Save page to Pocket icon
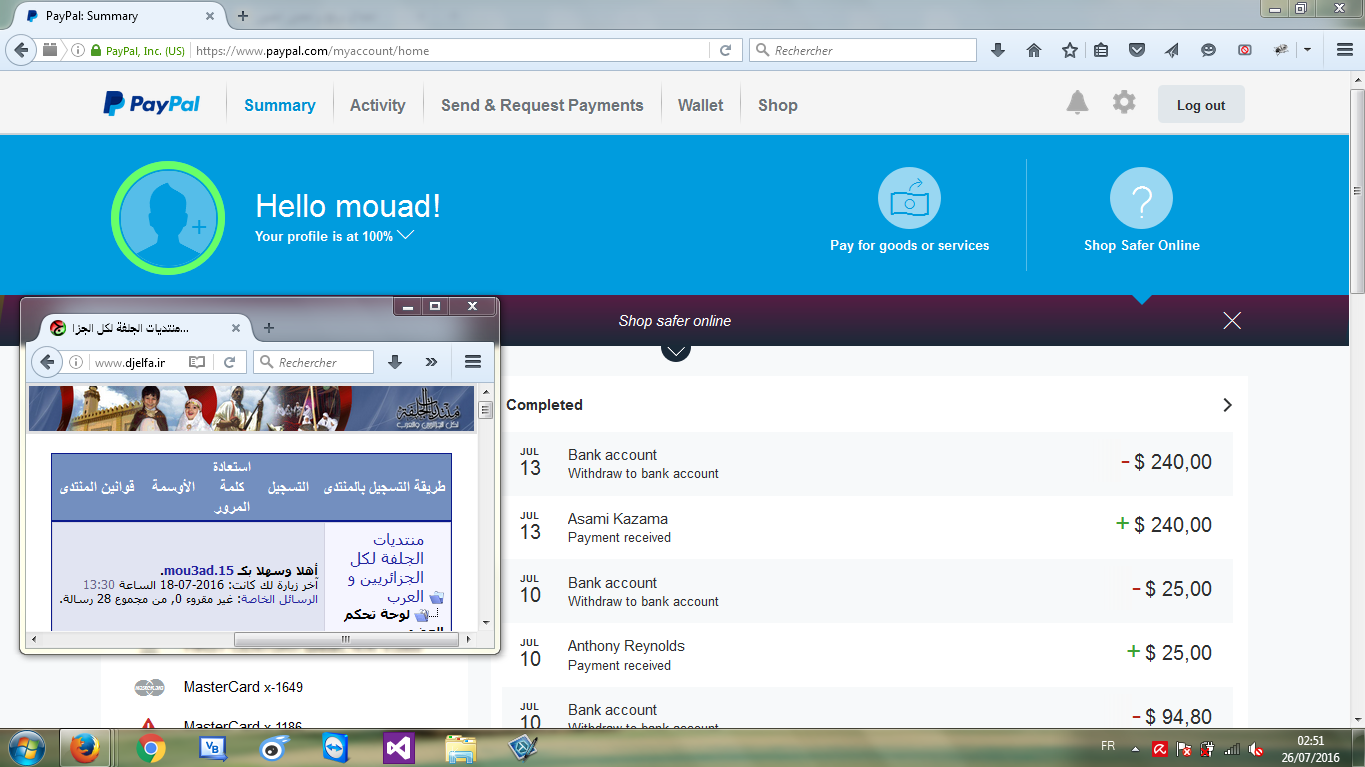Viewport: 1365px width, 767px height. click(x=1137, y=50)
